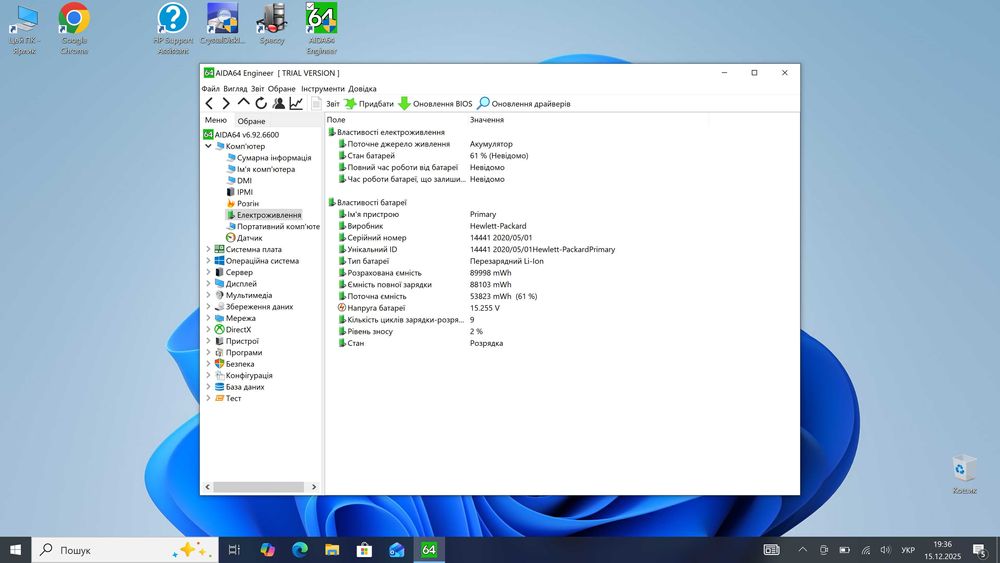The height and width of the screenshot is (563, 1000).
Task: Refresh the current page data
Action: point(261,103)
